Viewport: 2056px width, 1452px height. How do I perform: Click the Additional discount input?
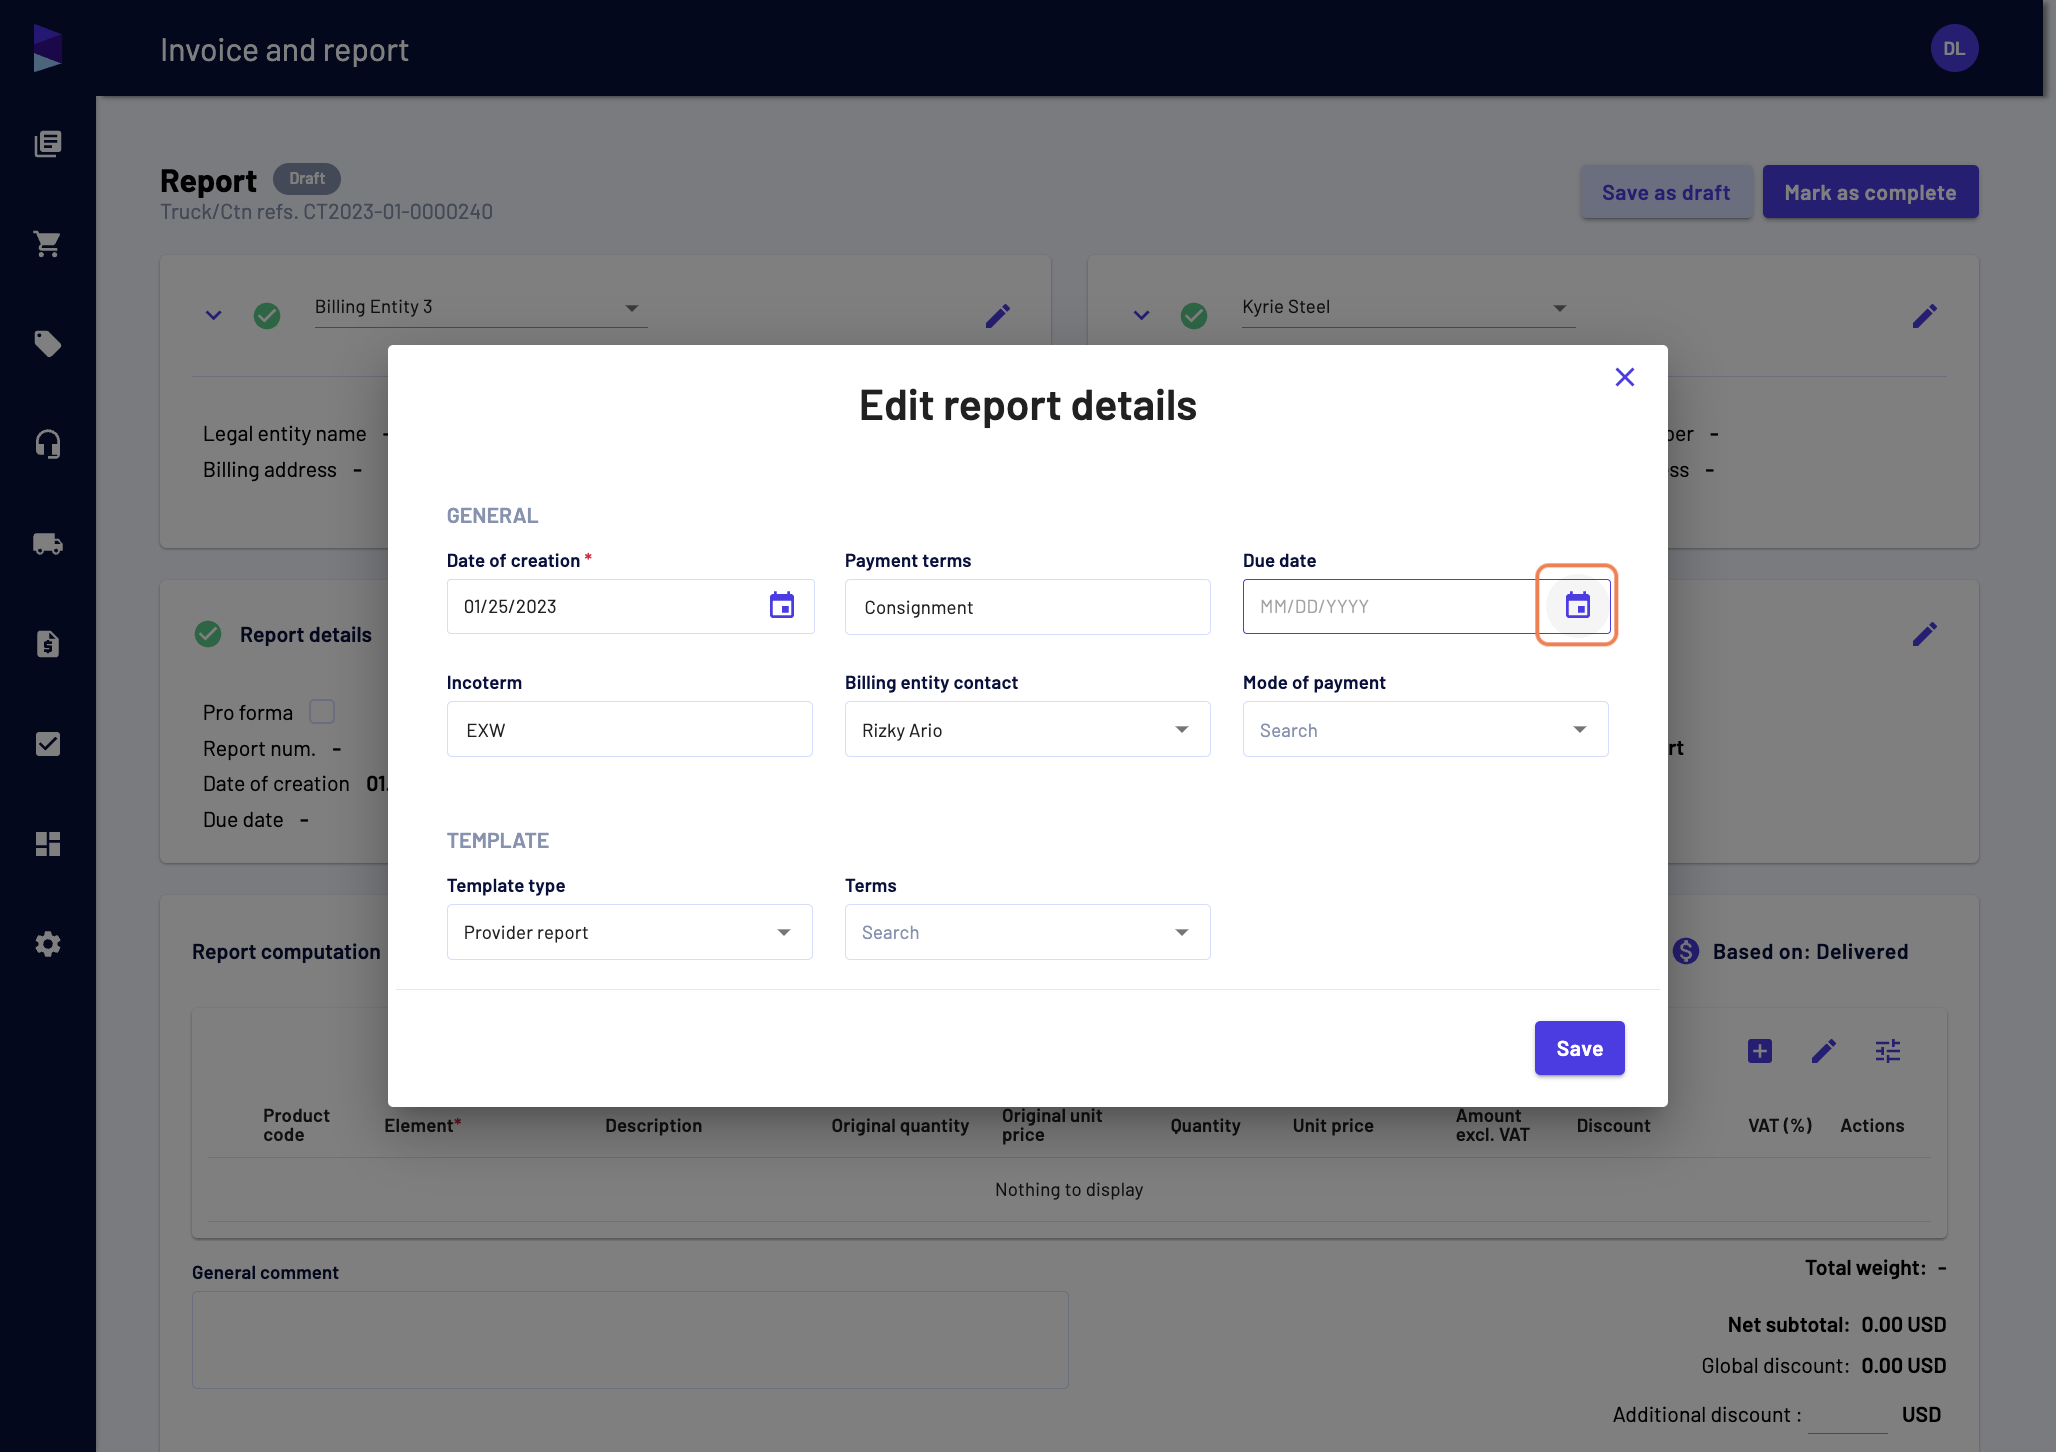pos(1848,1414)
